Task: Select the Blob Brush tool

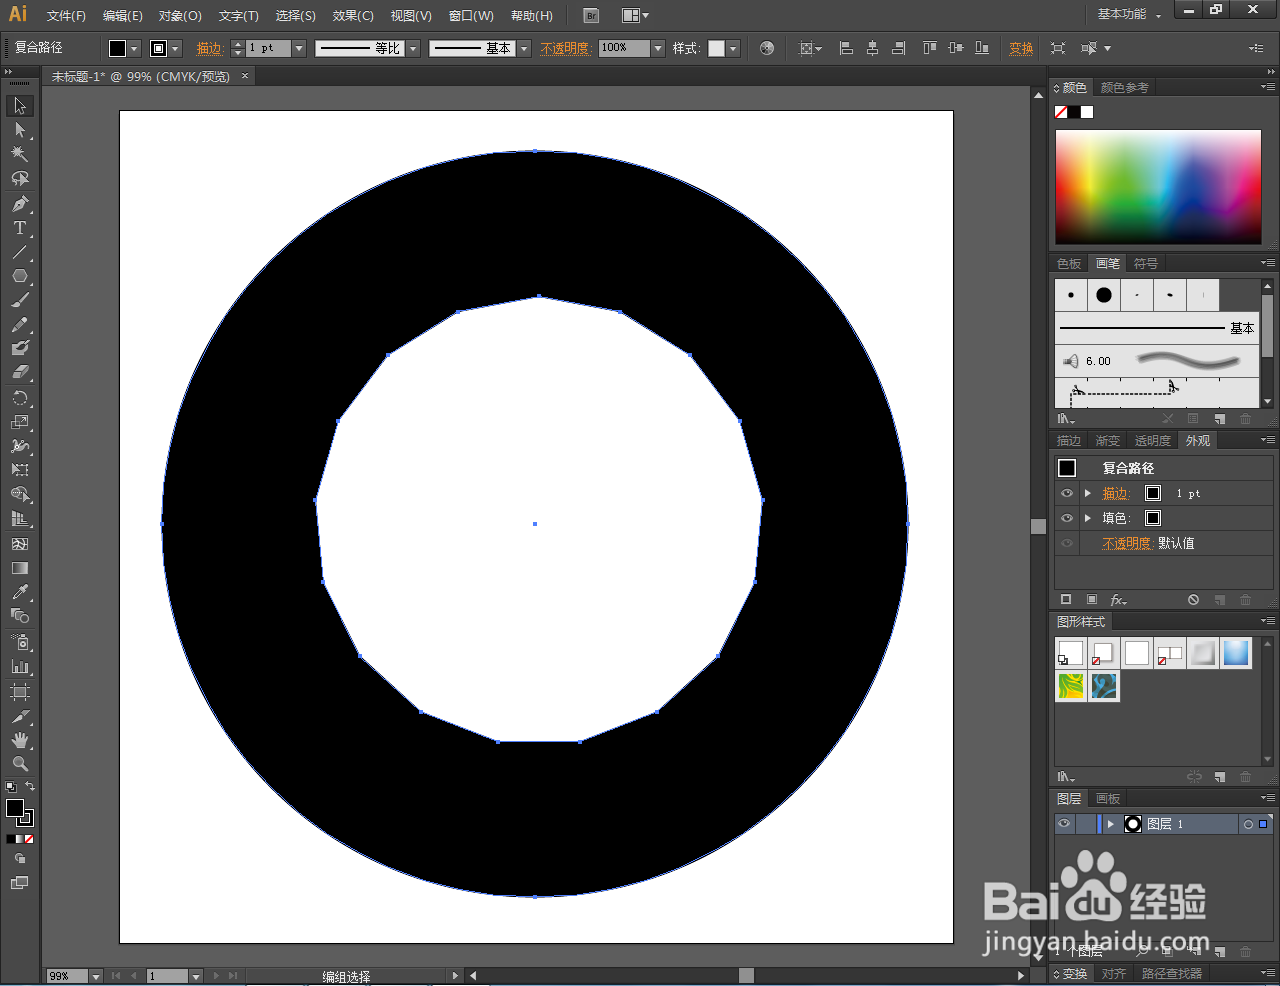Action: [19, 348]
